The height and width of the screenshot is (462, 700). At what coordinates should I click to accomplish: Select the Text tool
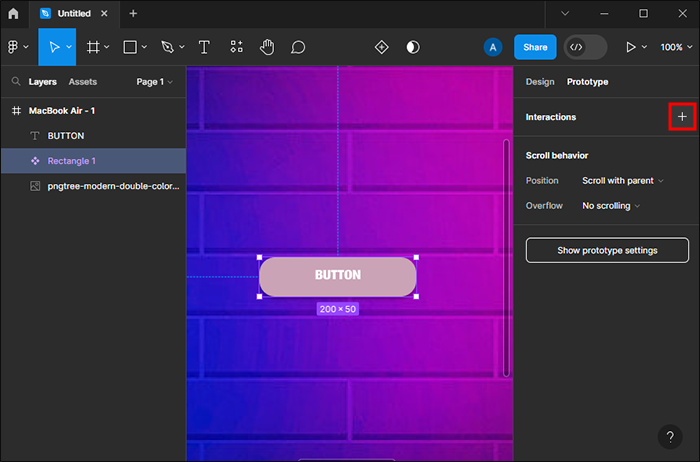coord(204,47)
